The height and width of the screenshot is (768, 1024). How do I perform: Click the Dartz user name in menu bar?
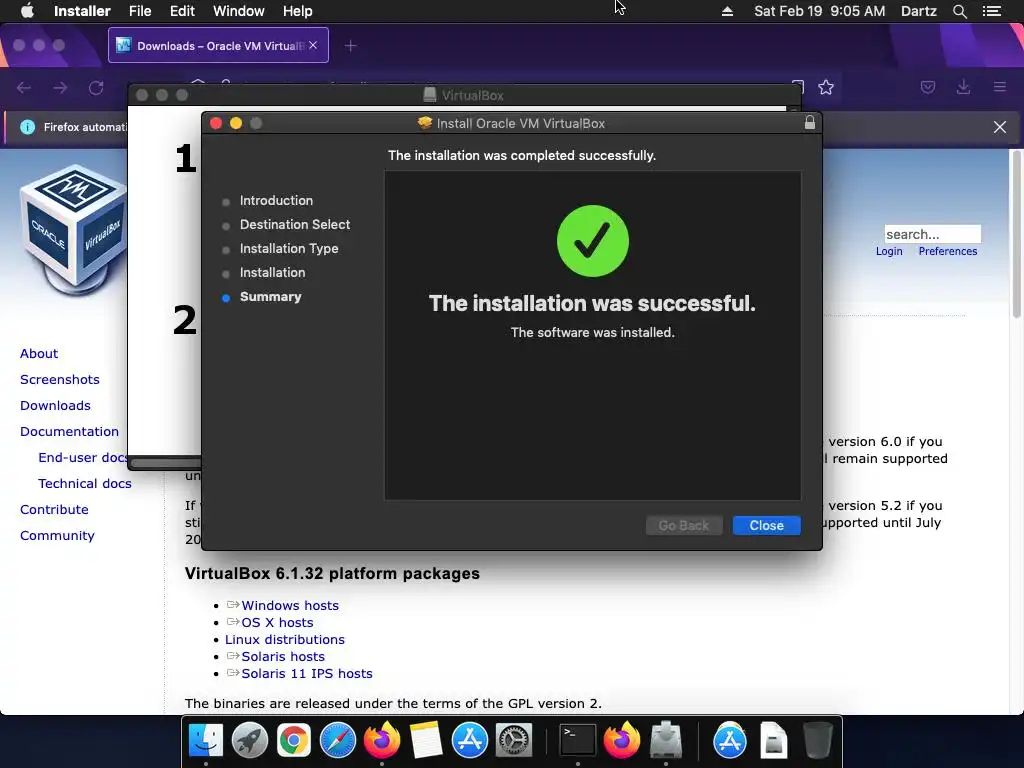pos(918,11)
